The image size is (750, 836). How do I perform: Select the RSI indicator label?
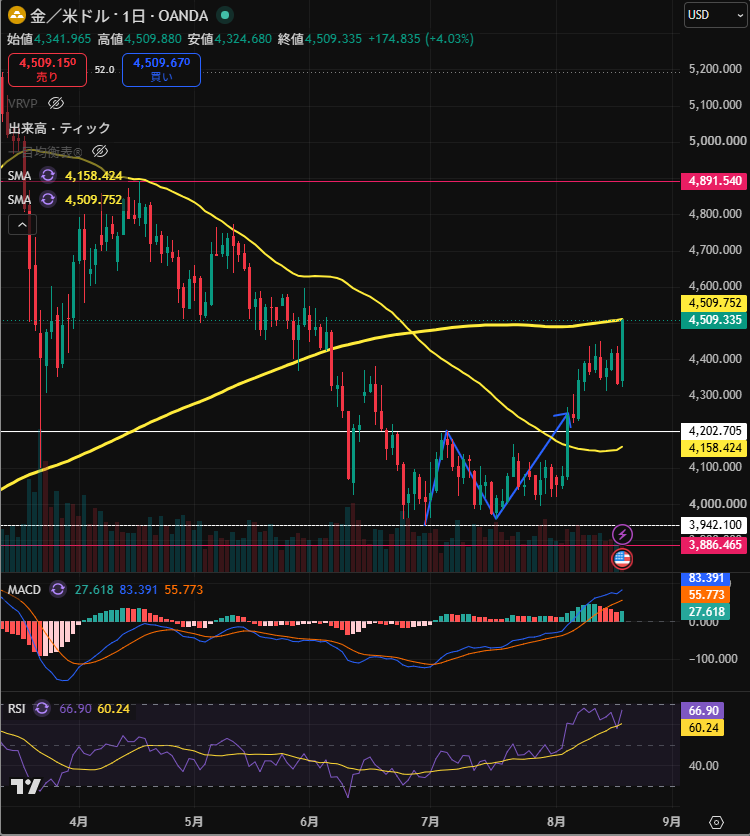point(17,709)
